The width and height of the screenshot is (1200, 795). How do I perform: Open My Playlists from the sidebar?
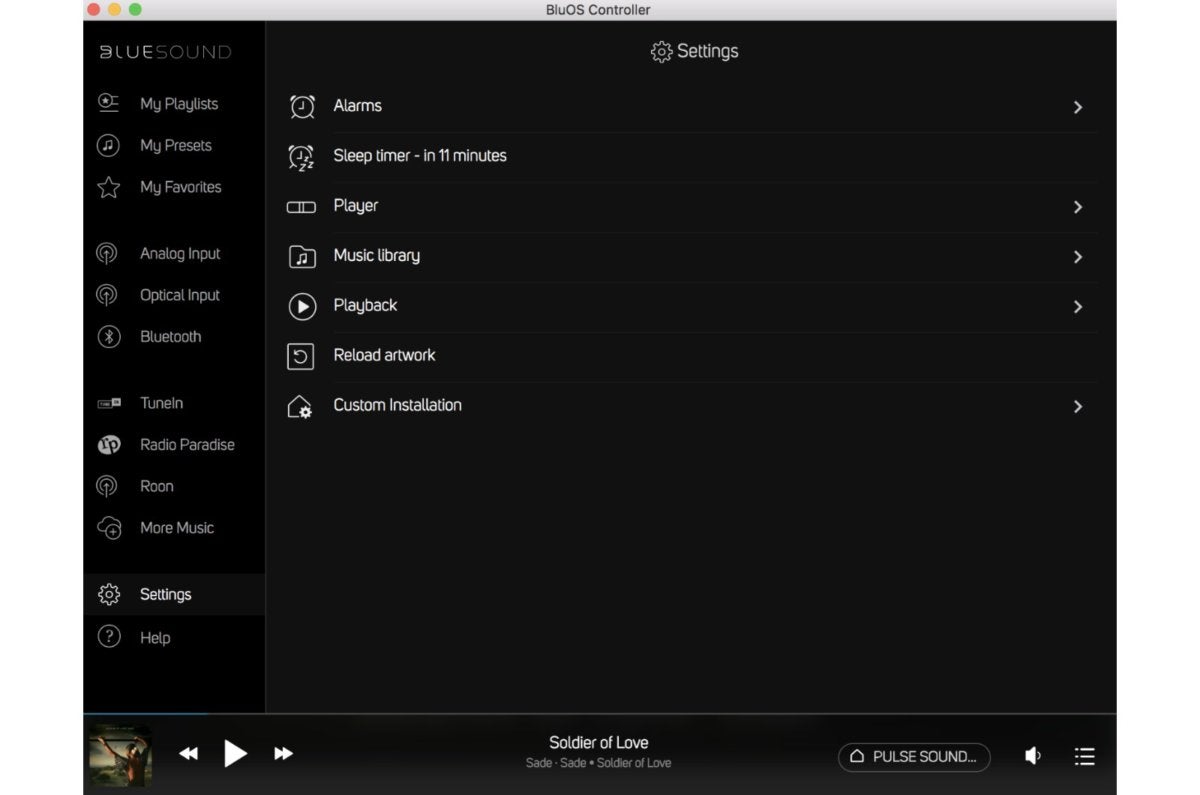(179, 104)
